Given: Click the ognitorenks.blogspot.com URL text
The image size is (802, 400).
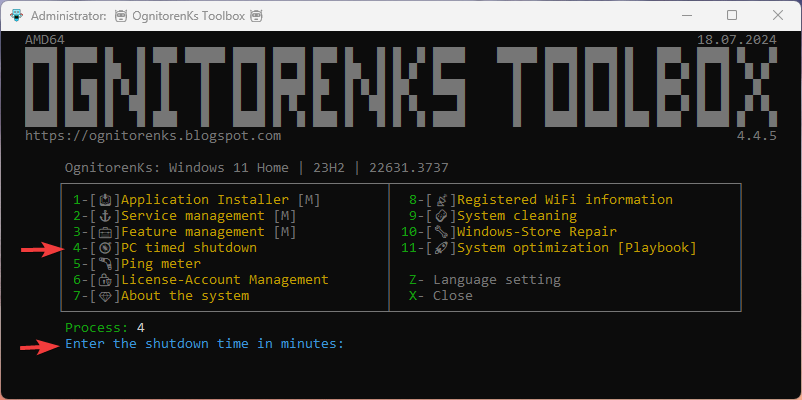Looking at the screenshot, I should click(153, 136).
